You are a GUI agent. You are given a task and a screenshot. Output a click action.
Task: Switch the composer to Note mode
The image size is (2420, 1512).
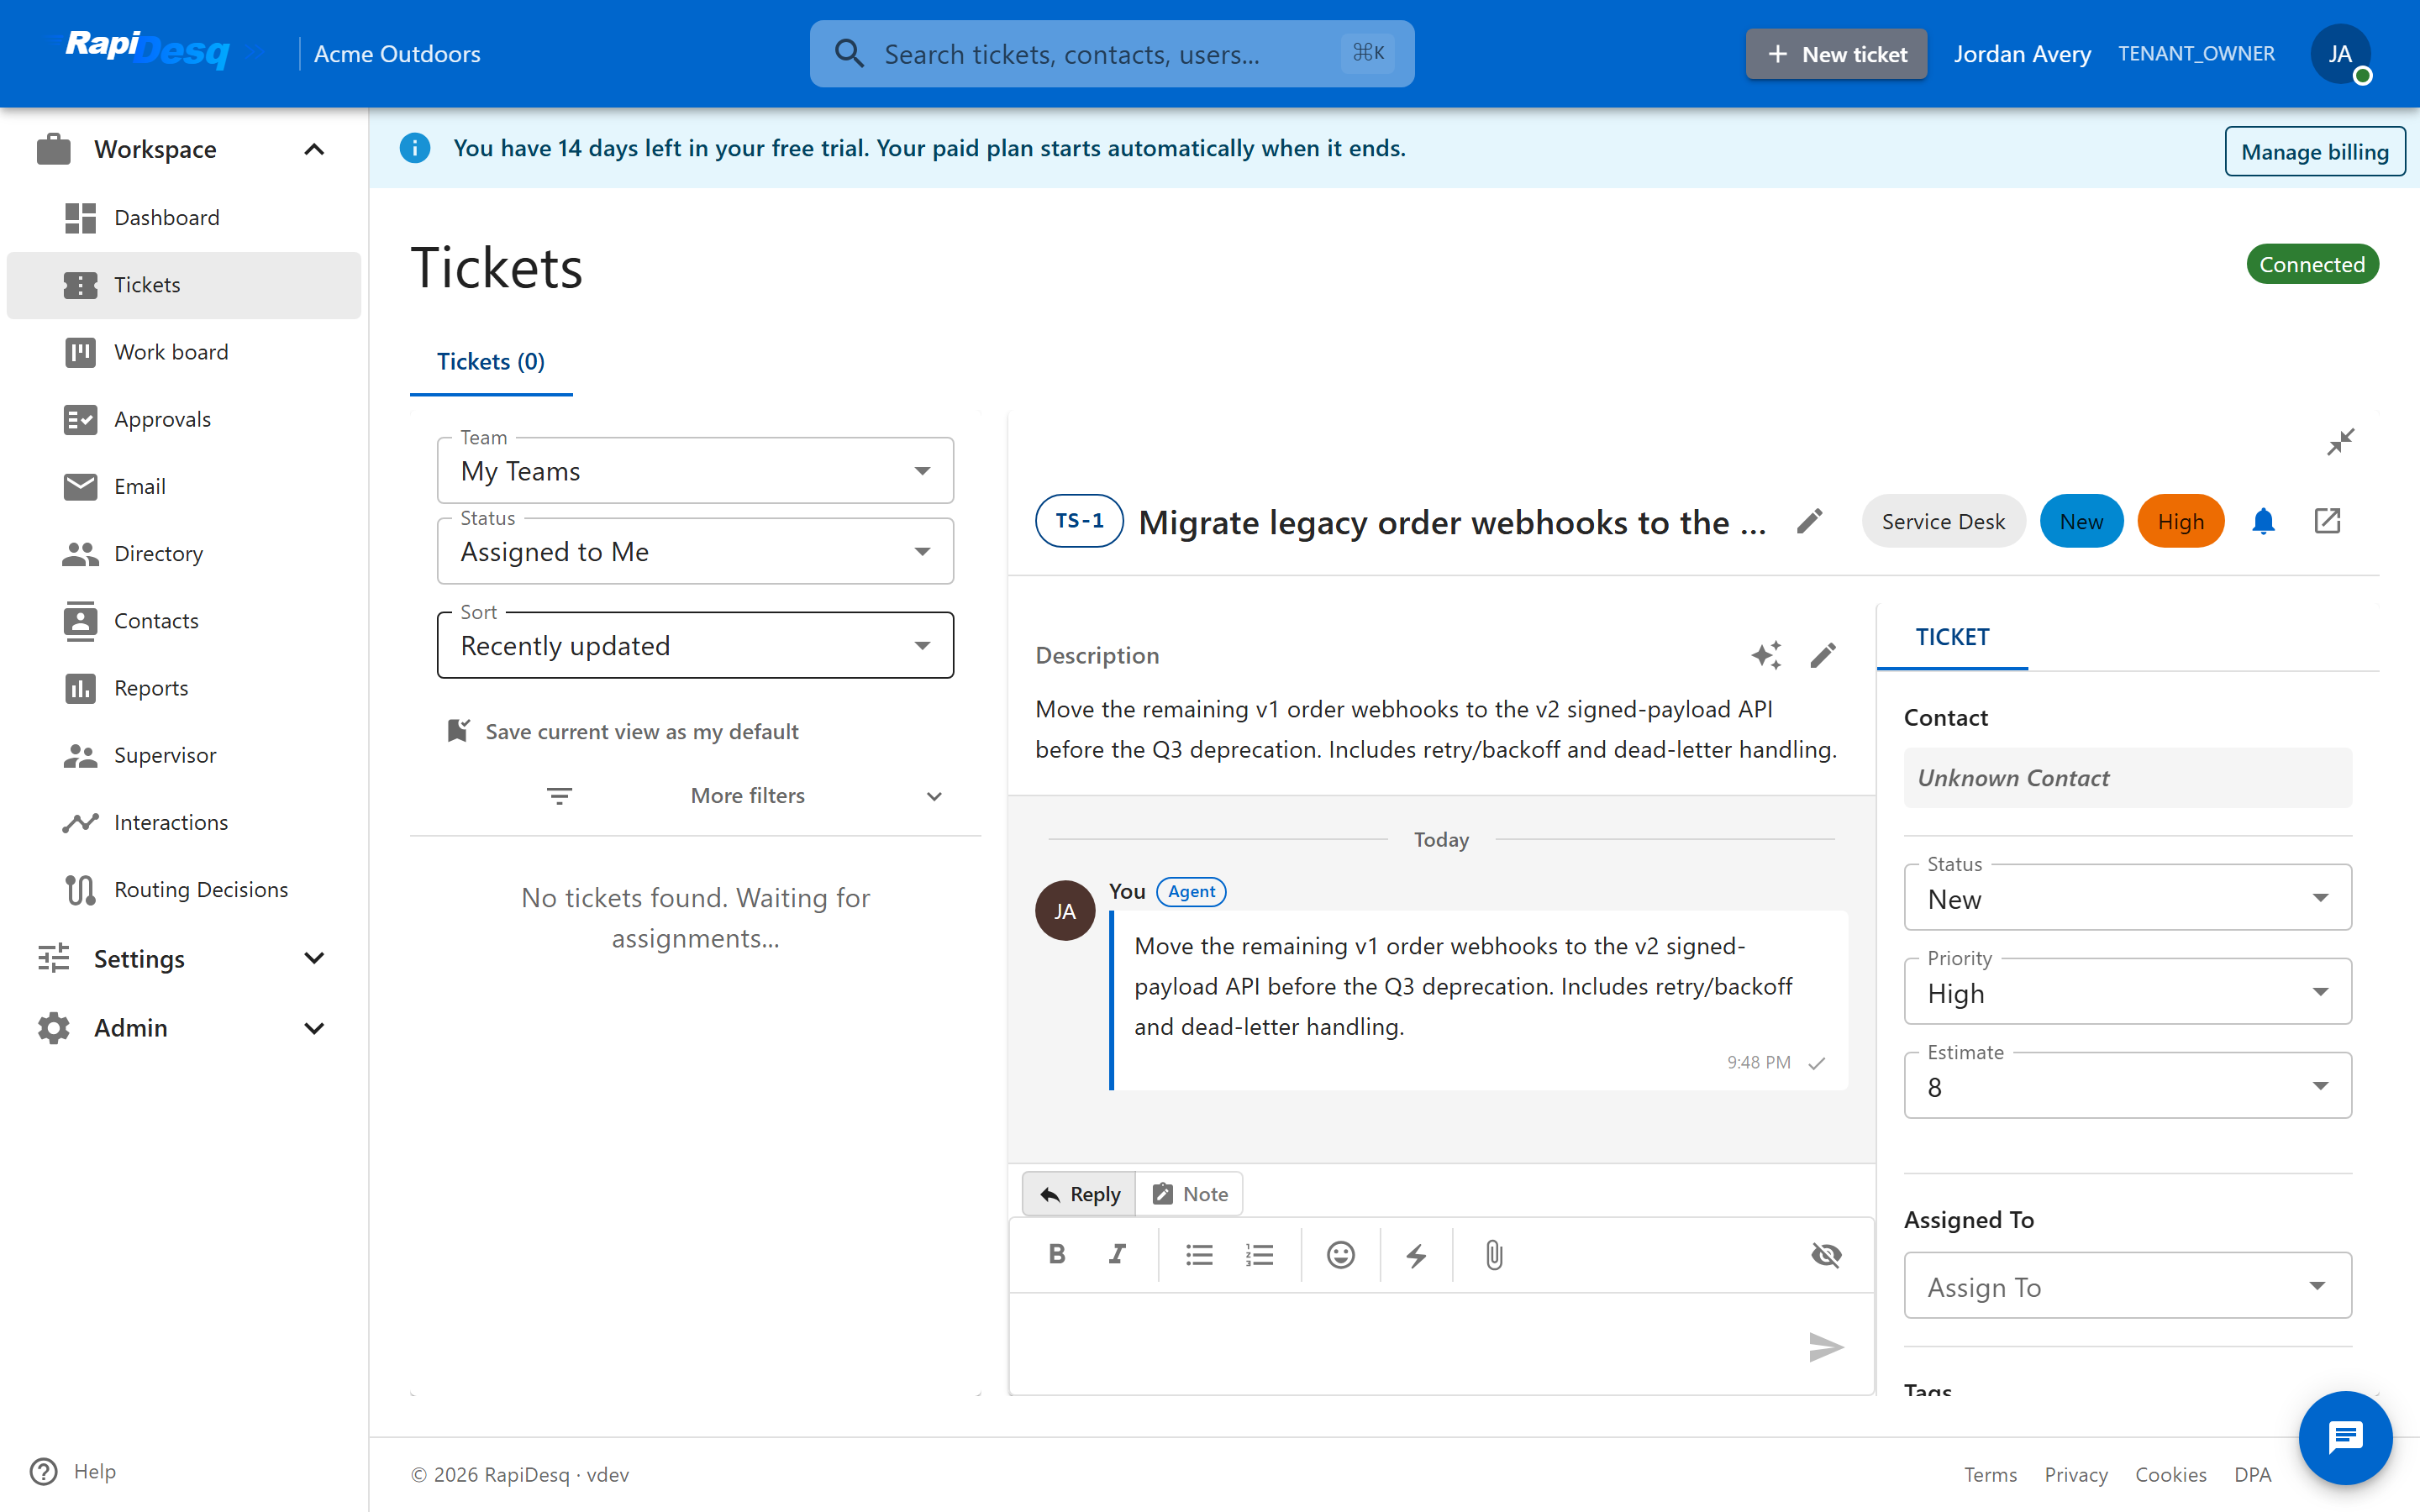[x=1190, y=1194]
